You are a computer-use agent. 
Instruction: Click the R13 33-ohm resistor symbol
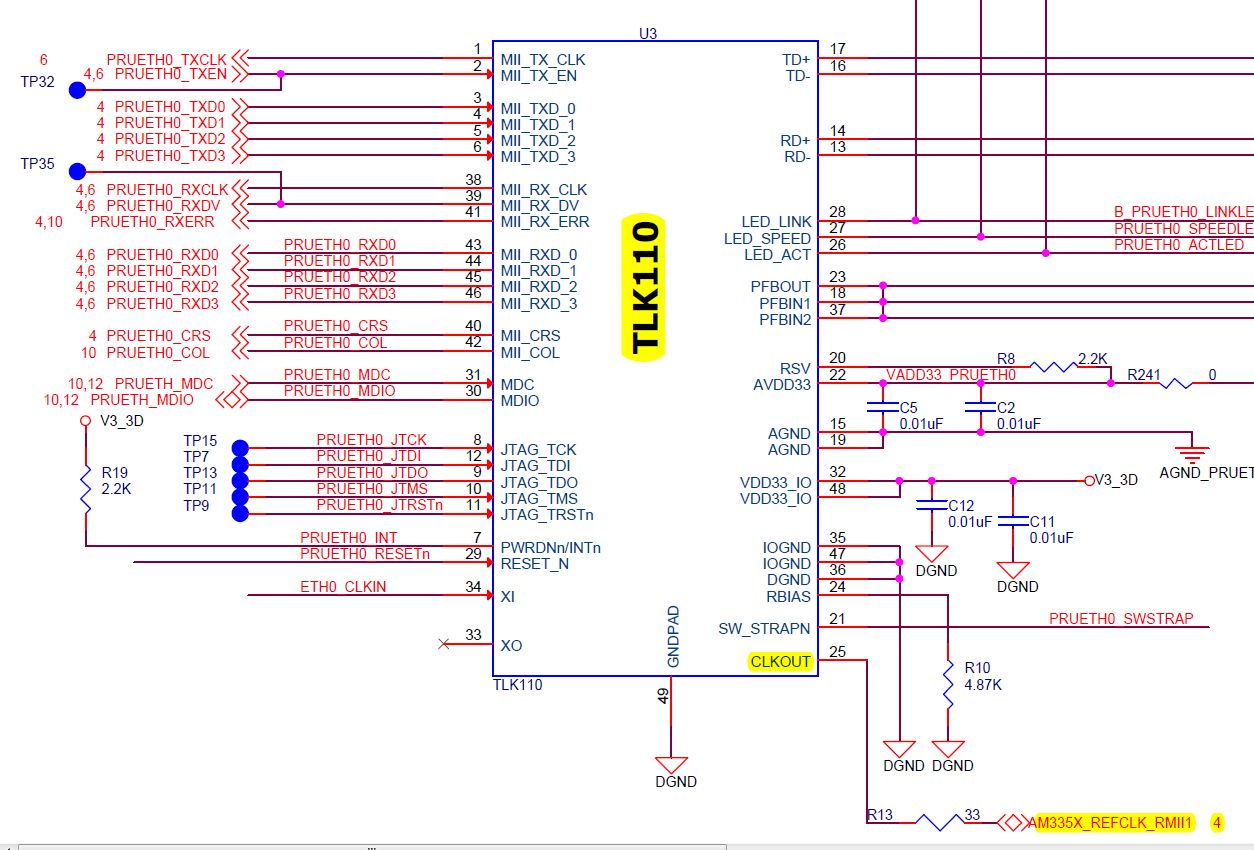click(x=940, y=823)
